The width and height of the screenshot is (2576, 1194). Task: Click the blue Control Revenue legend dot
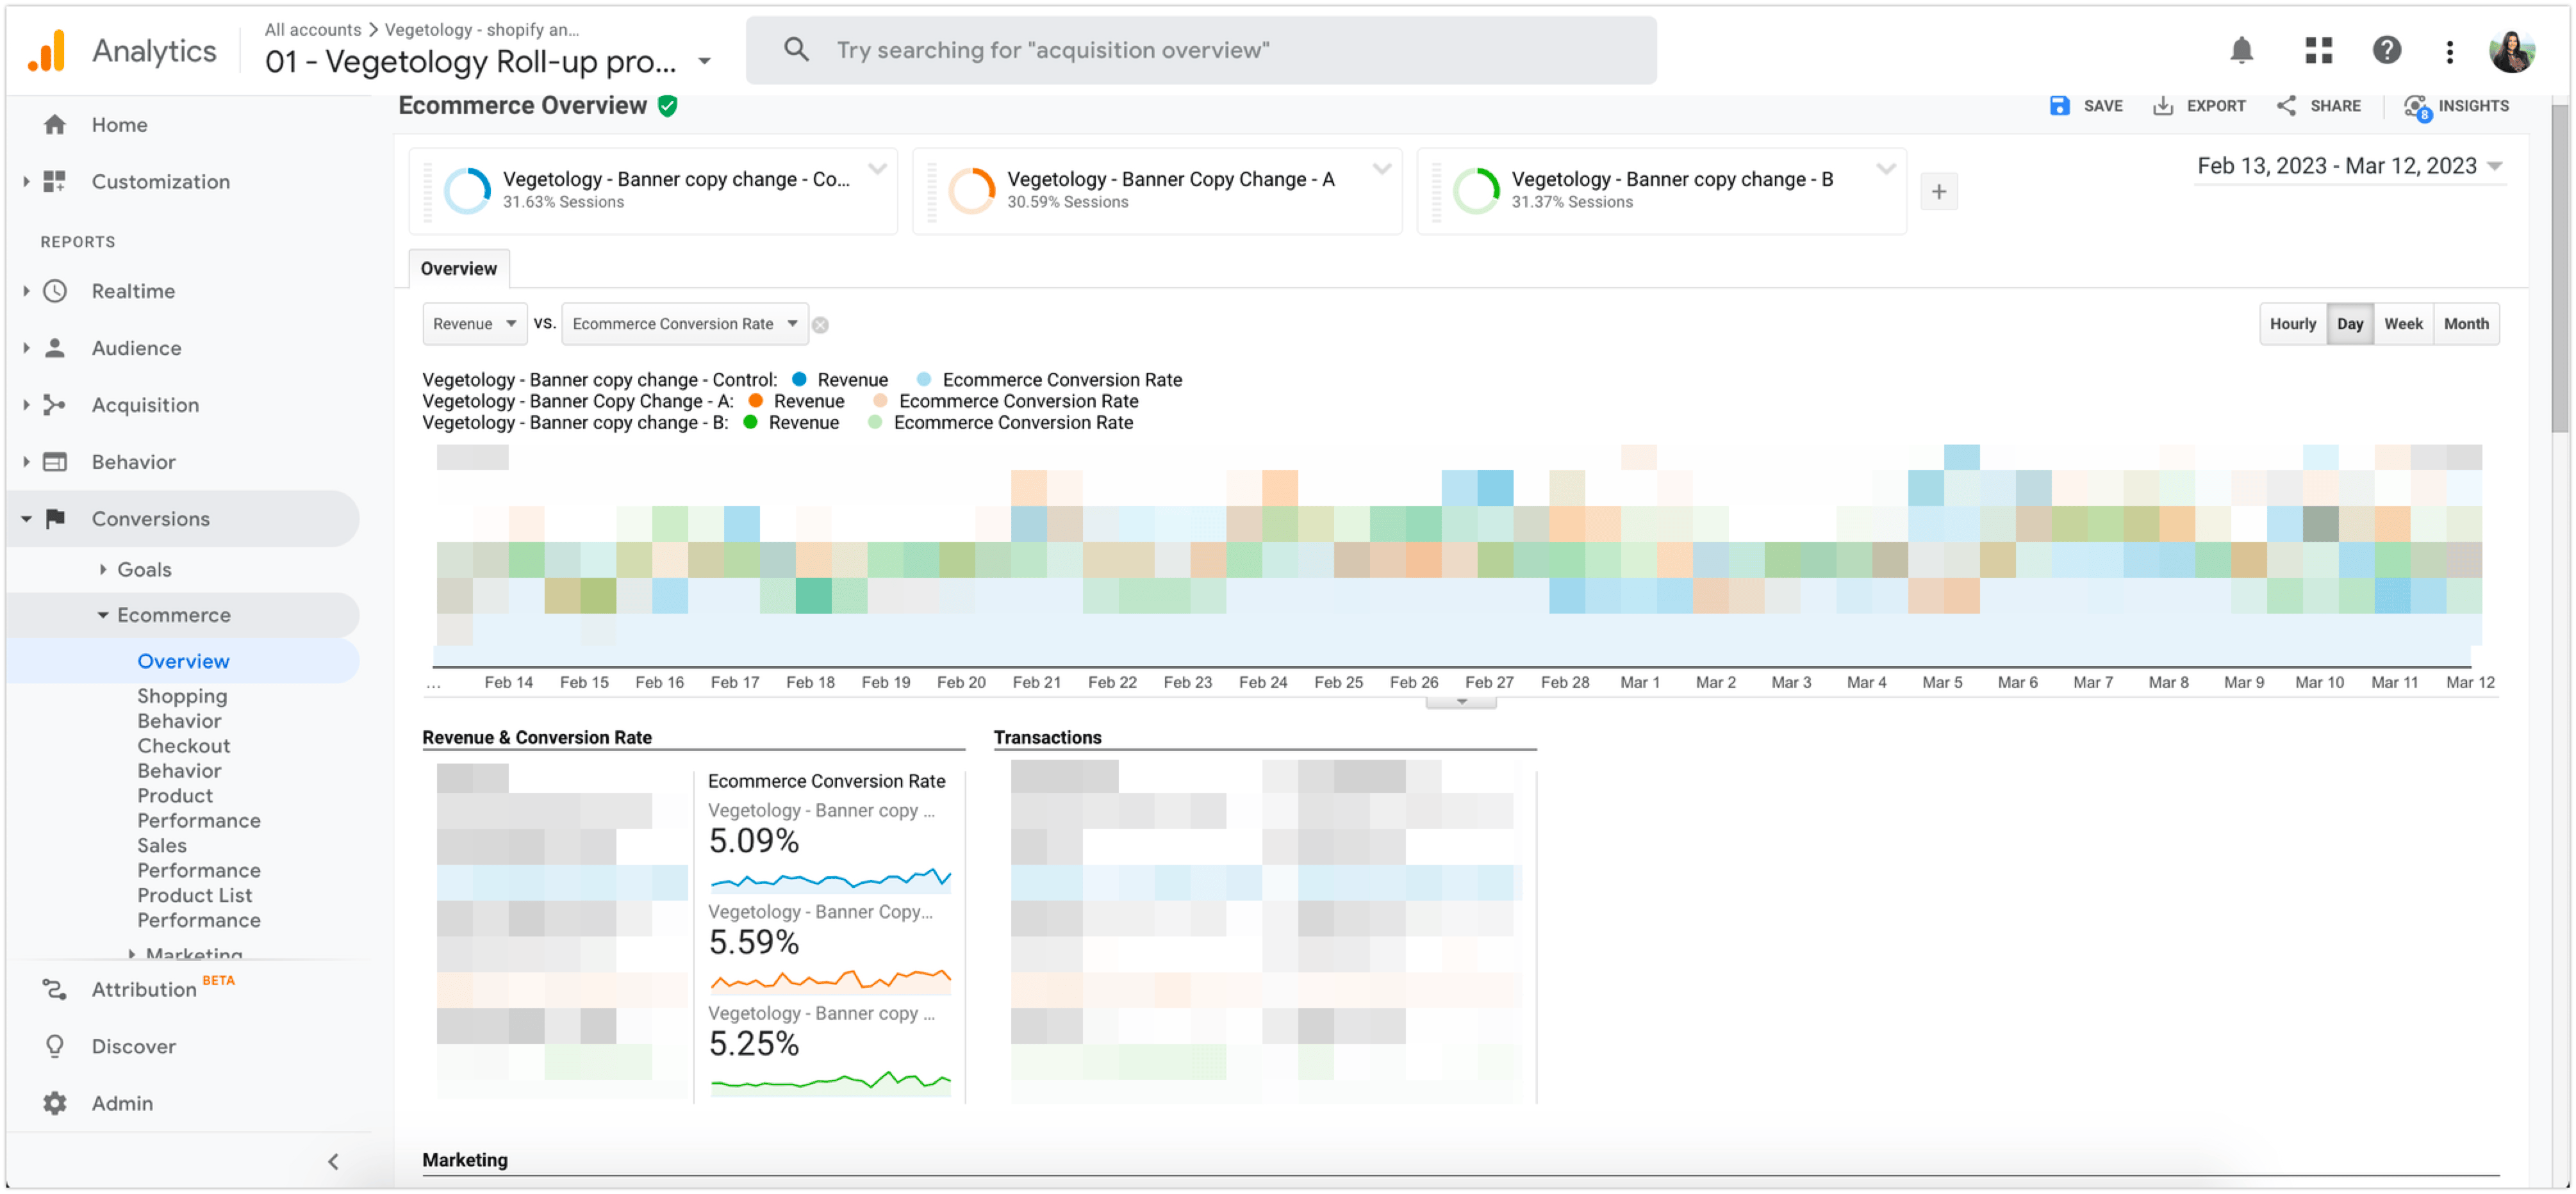click(x=799, y=380)
